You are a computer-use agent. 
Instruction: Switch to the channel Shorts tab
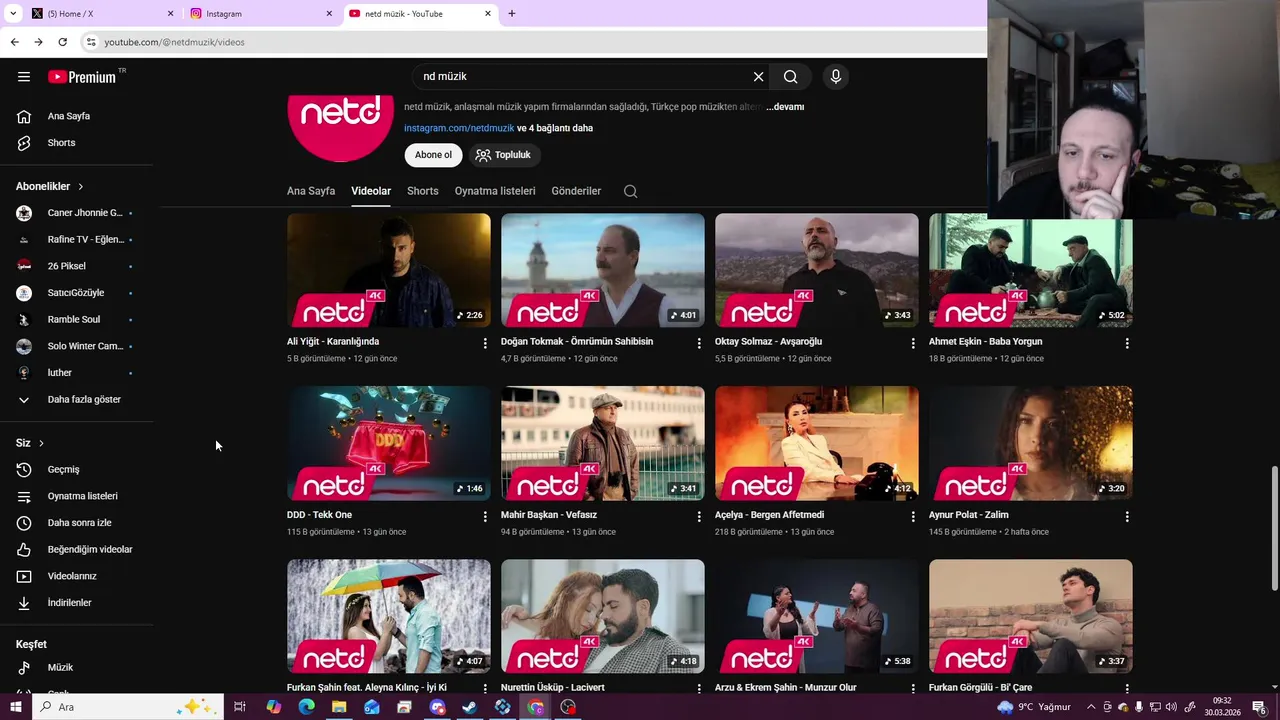(x=423, y=191)
